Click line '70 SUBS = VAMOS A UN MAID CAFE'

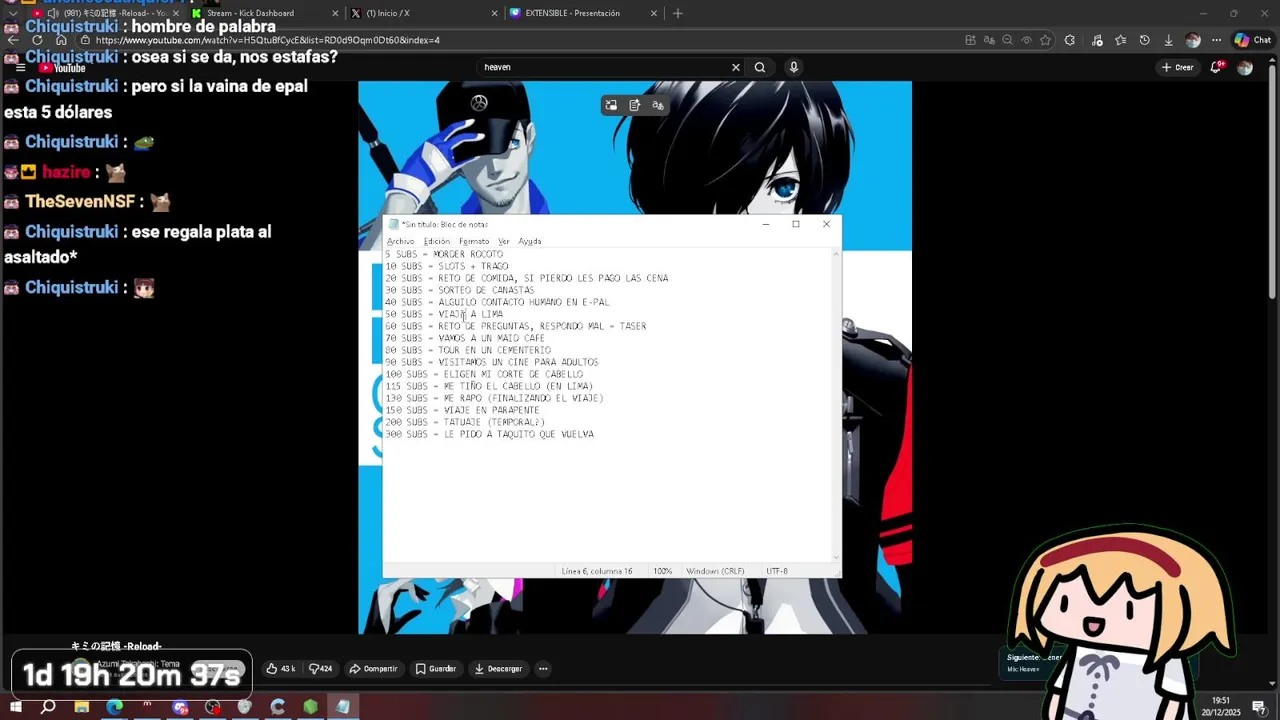(465, 338)
